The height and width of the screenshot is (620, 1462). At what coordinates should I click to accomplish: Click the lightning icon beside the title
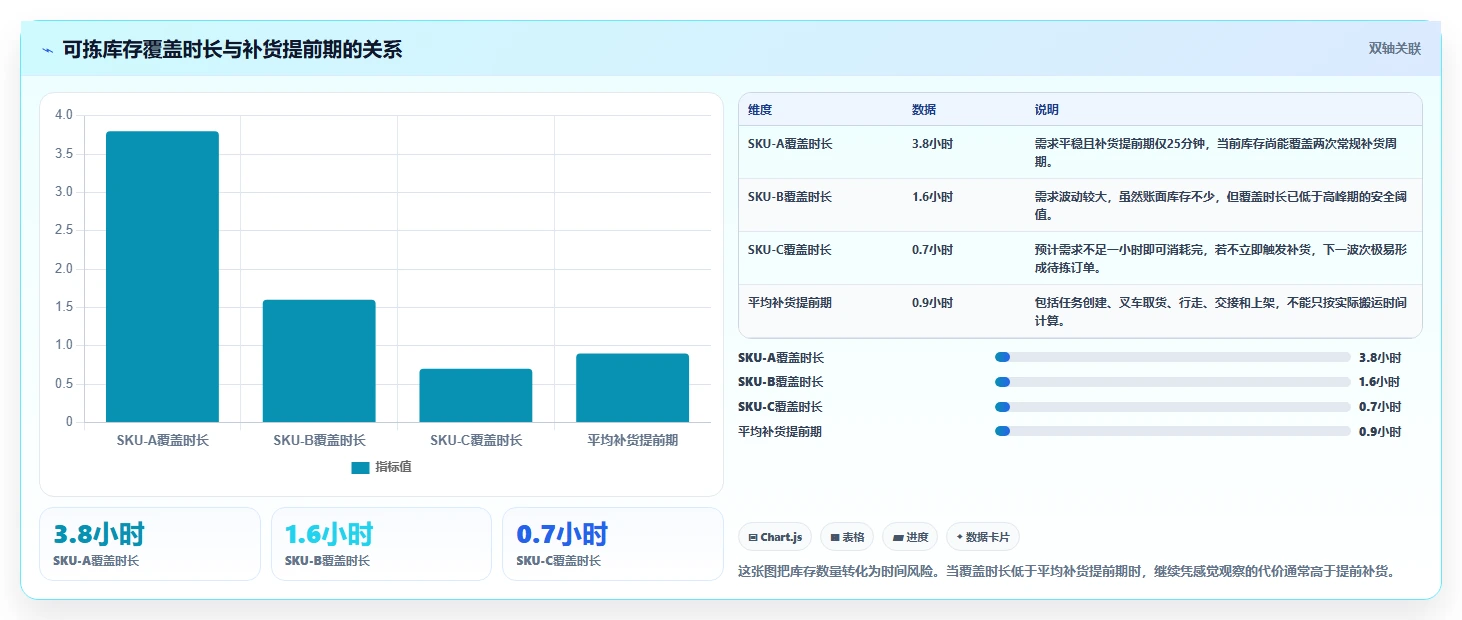point(48,50)
